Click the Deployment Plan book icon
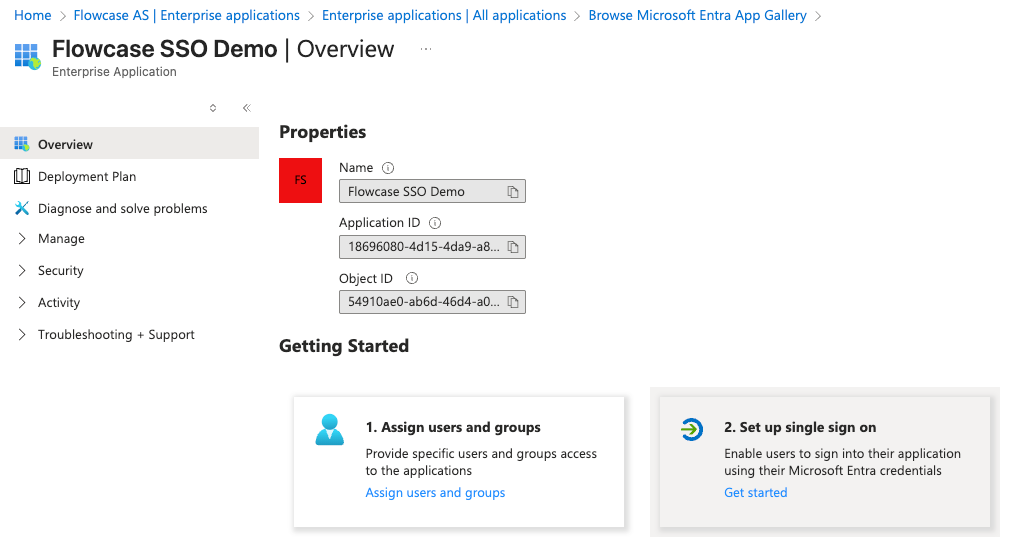 (21, 176)
